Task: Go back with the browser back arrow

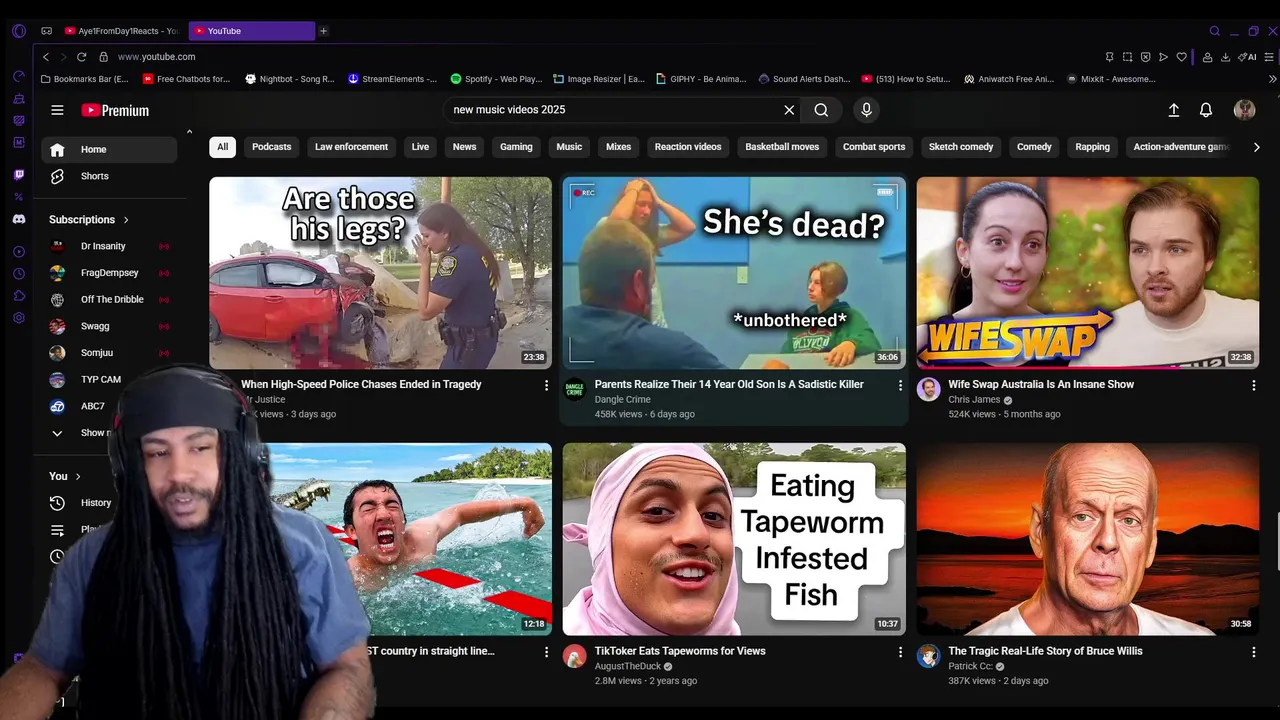Action: (x=45, y=57)
